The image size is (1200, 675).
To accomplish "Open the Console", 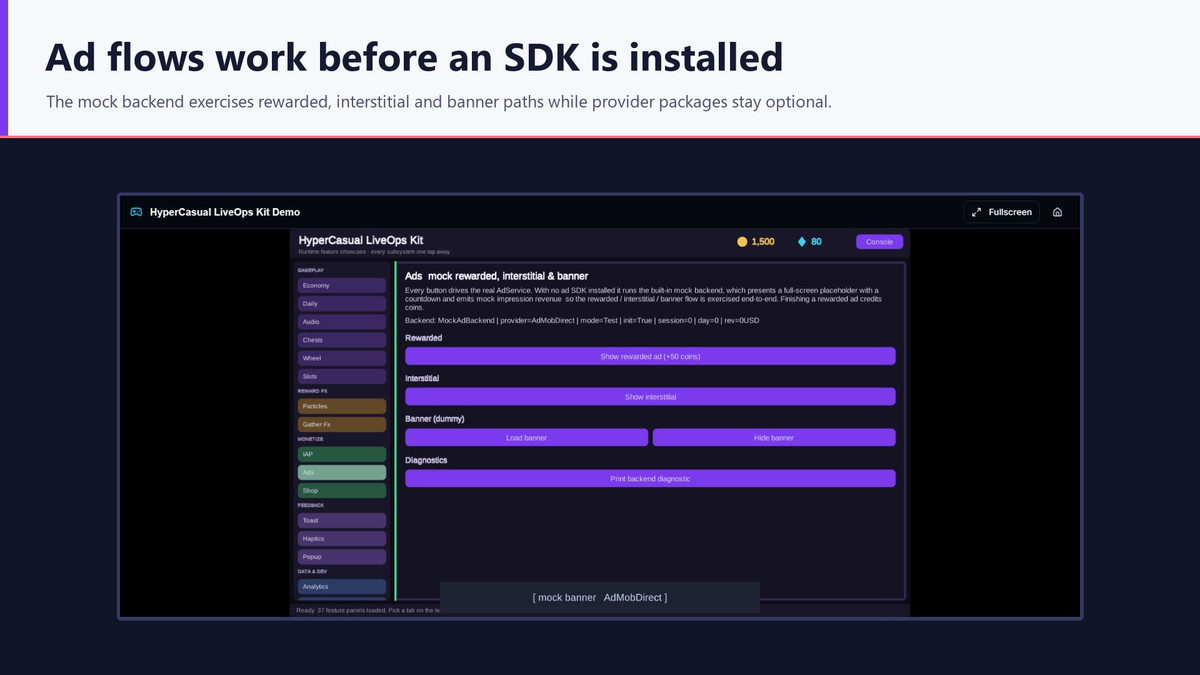I will click(879, 242).
